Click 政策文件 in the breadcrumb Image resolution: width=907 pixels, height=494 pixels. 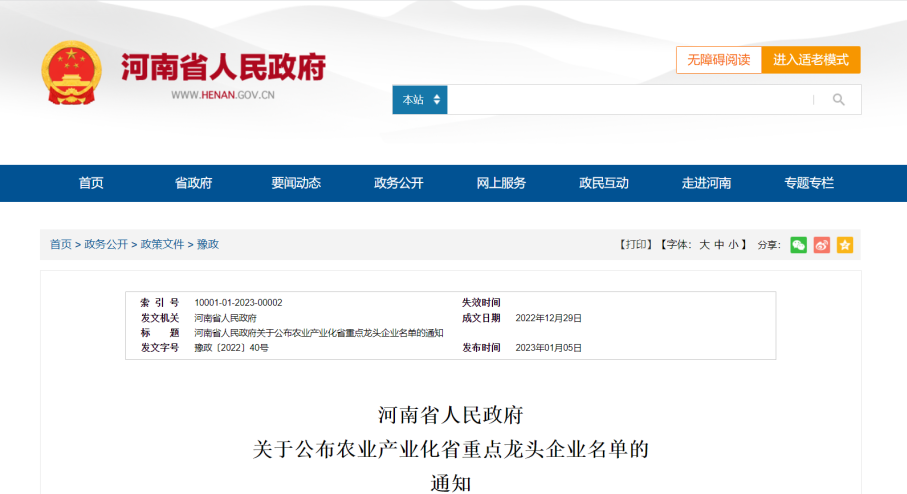click(x=162, y=244)
